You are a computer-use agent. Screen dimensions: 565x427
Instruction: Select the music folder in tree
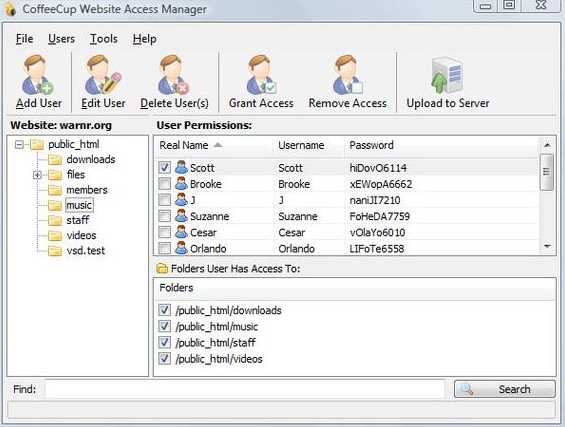79,205
